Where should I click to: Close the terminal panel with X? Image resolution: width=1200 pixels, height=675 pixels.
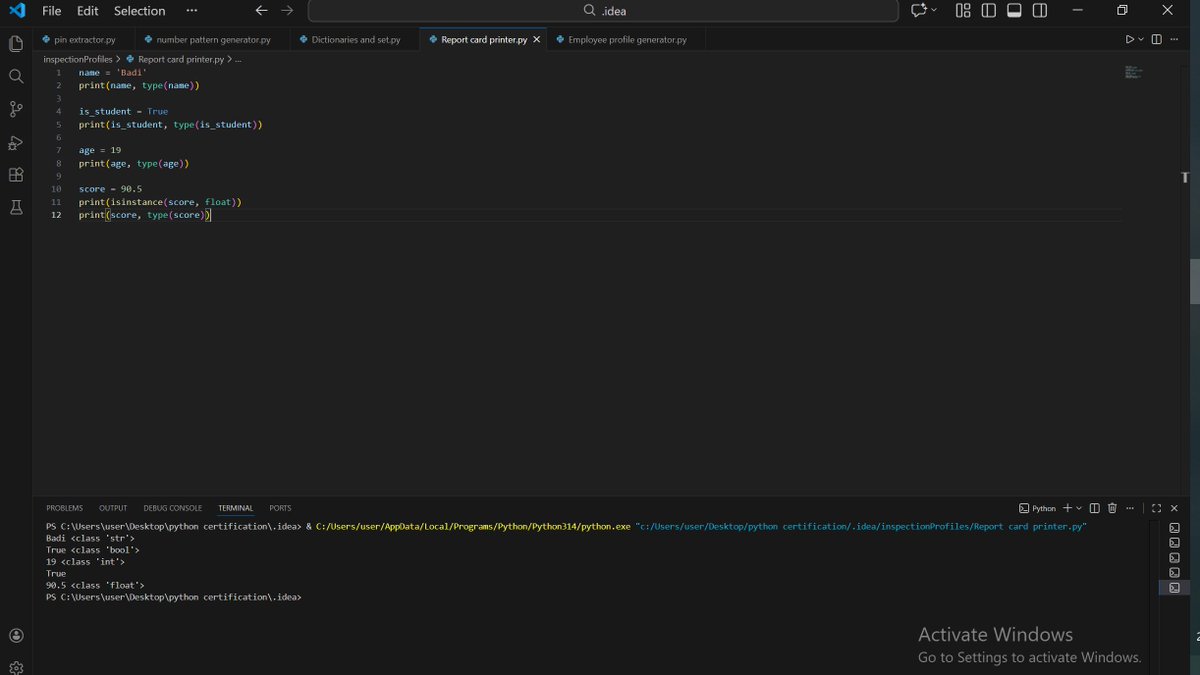tap(1174, 508)
